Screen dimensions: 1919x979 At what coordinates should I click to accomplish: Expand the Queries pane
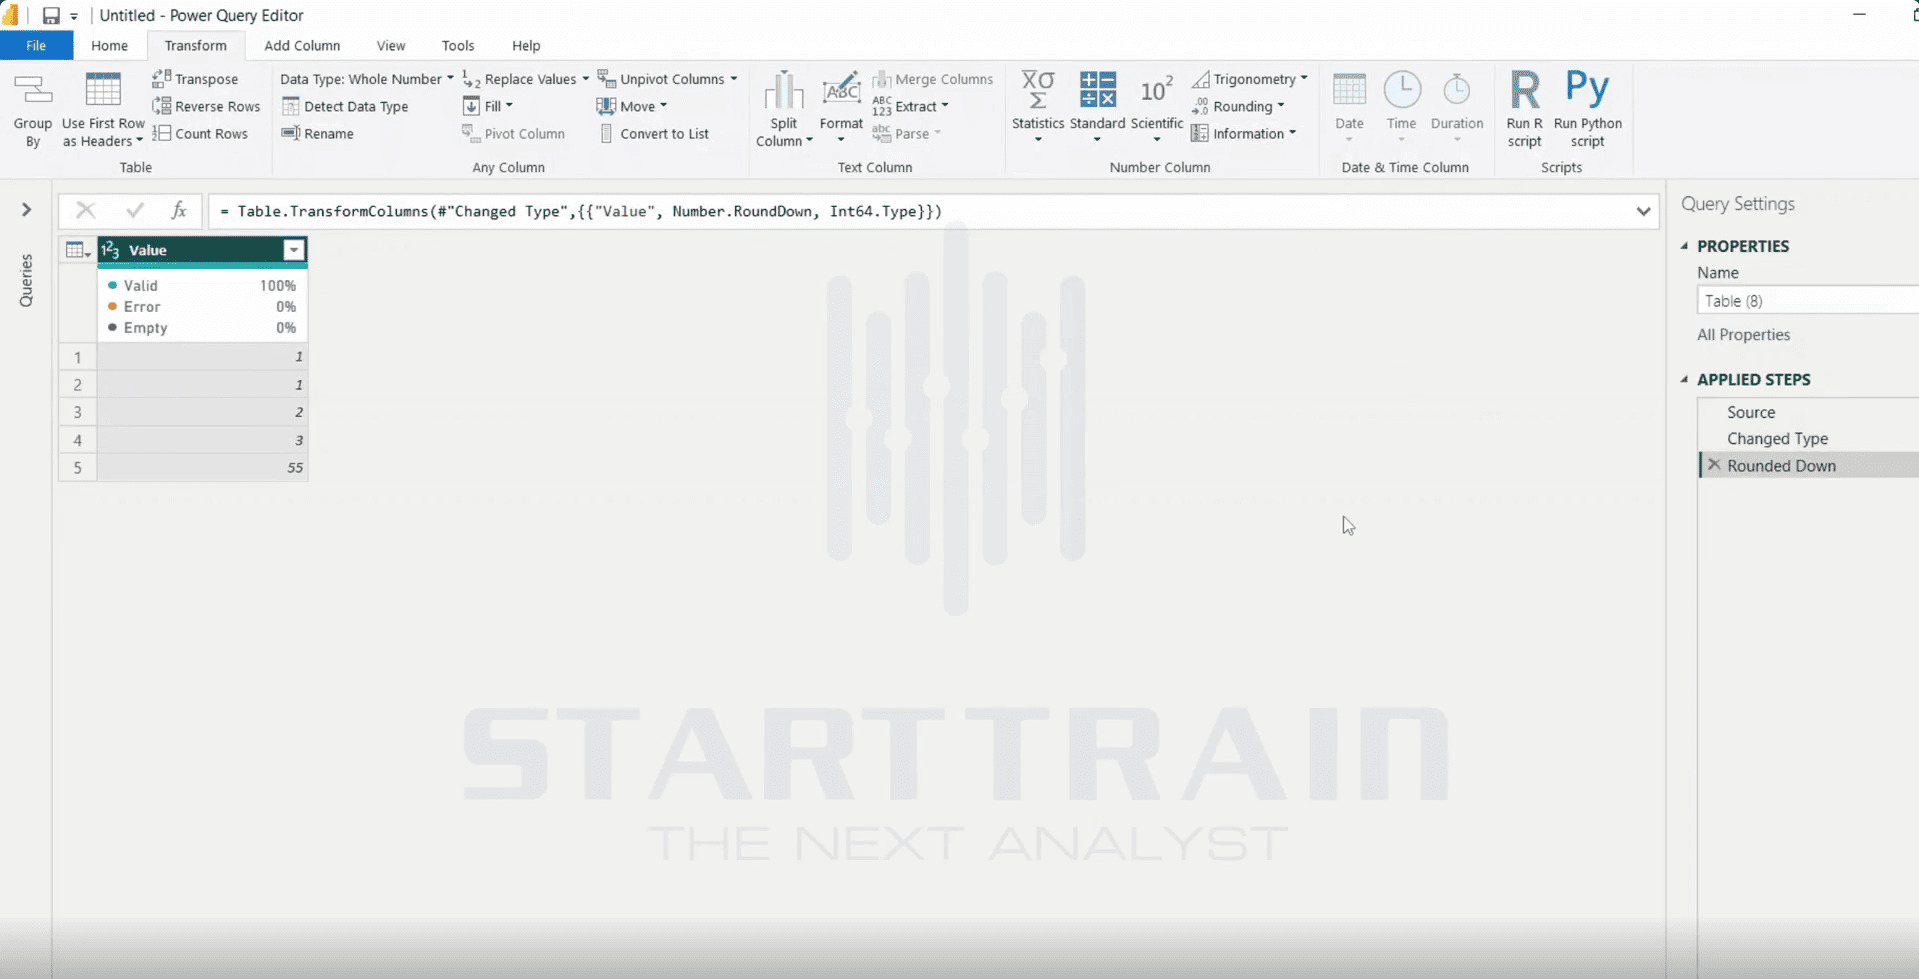tap(27, 209)
